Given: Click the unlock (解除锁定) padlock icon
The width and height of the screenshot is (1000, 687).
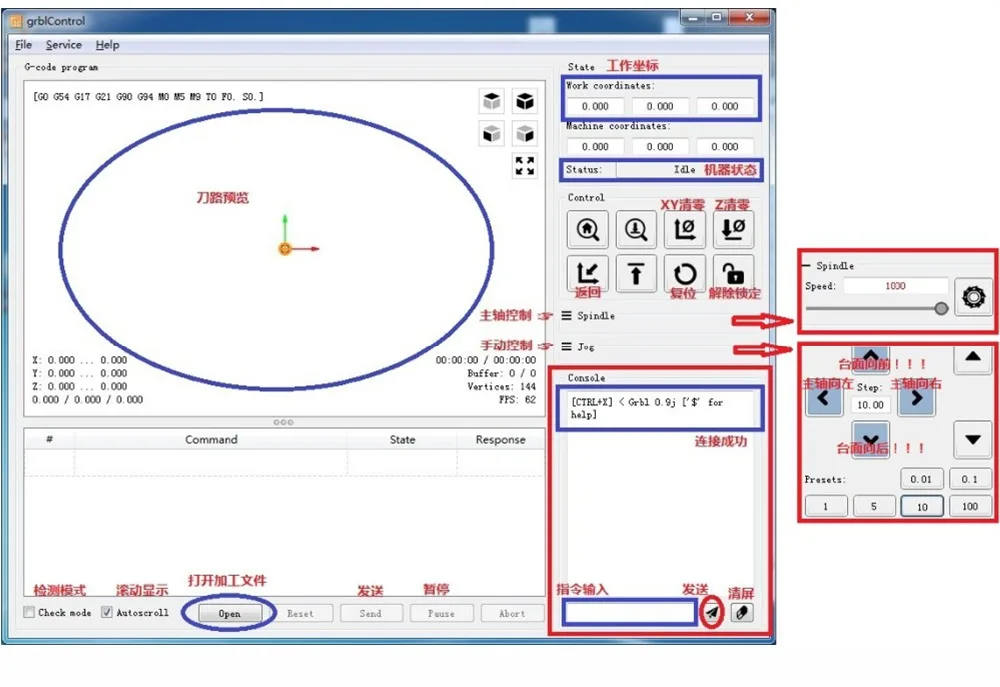Looking at the screenshot, I should [x=733, y=274].
